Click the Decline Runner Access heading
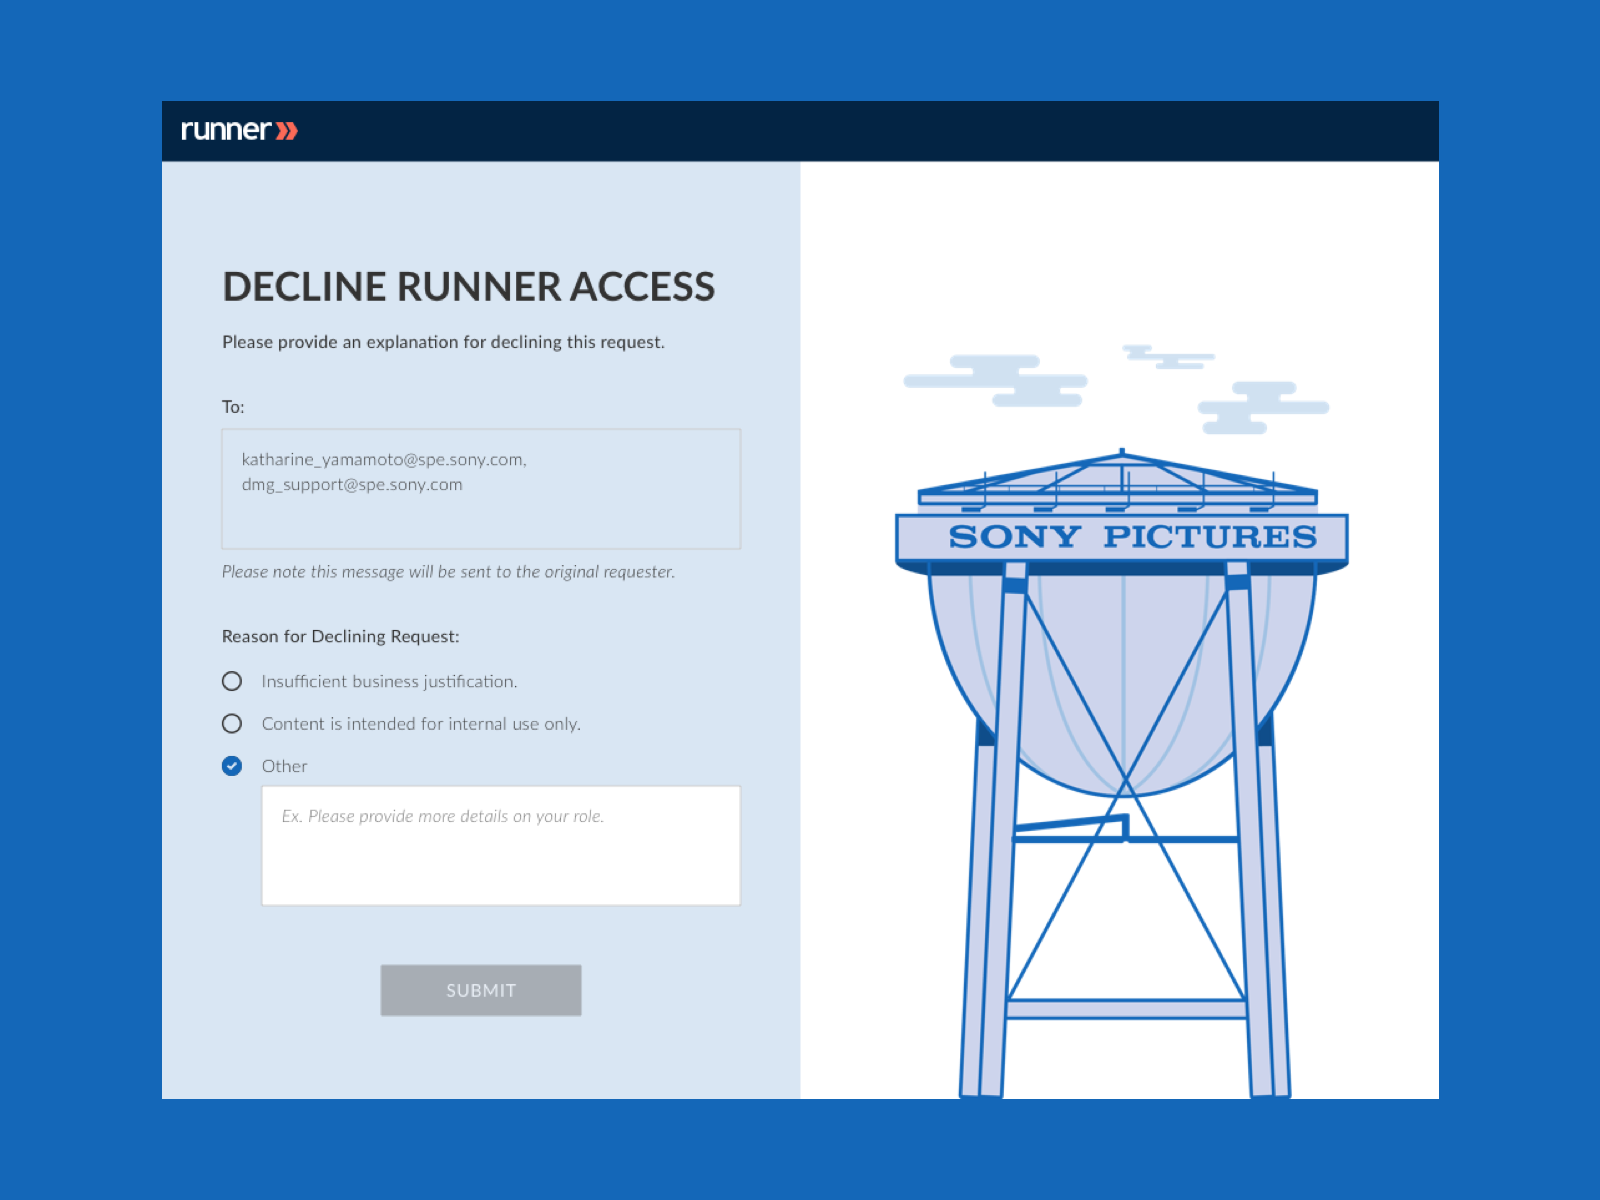 coord(469,287)
